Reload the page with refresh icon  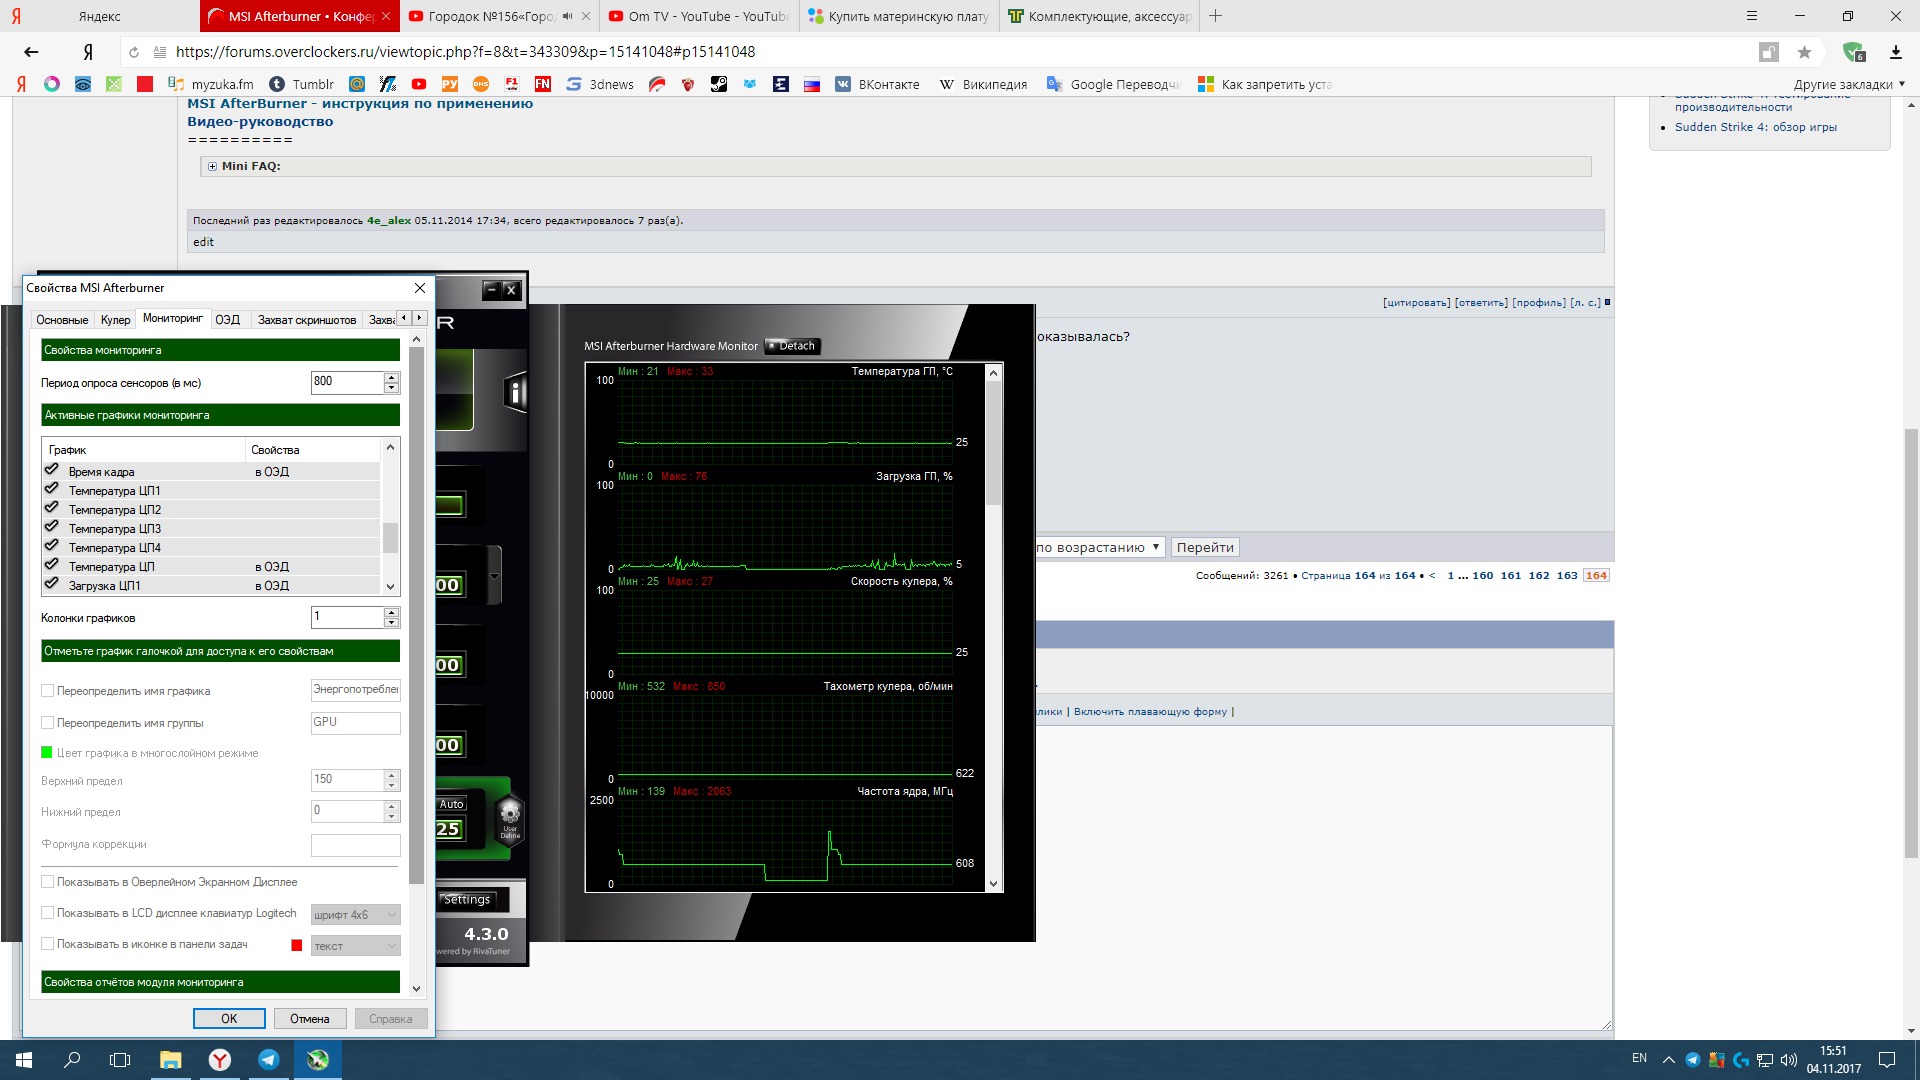pos(133,52)
